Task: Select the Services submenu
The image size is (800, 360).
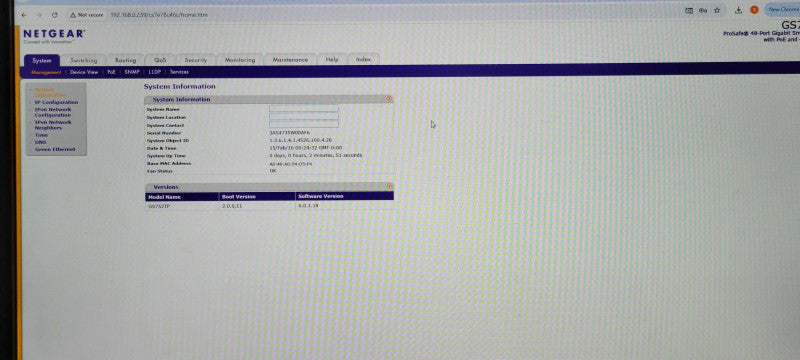Action: [179, 72]
